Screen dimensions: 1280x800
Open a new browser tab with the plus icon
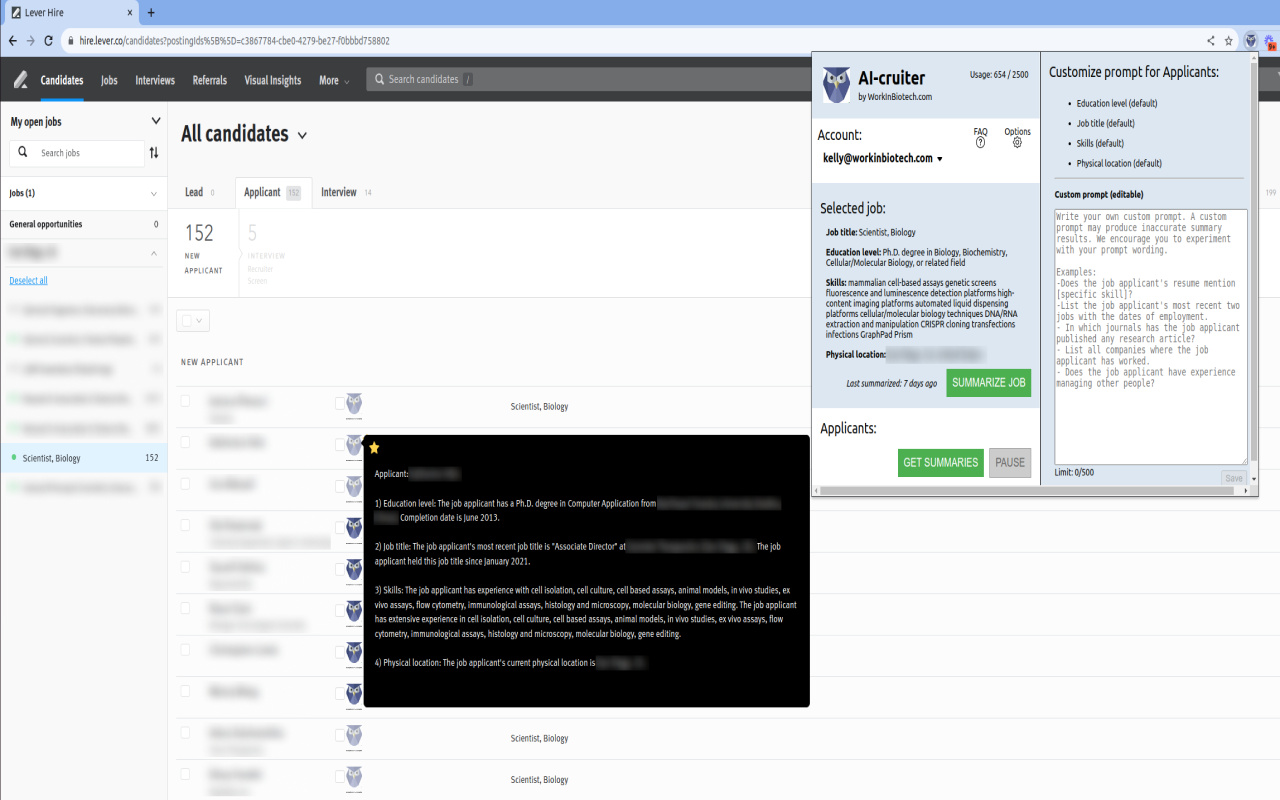(x=151, y=13)
